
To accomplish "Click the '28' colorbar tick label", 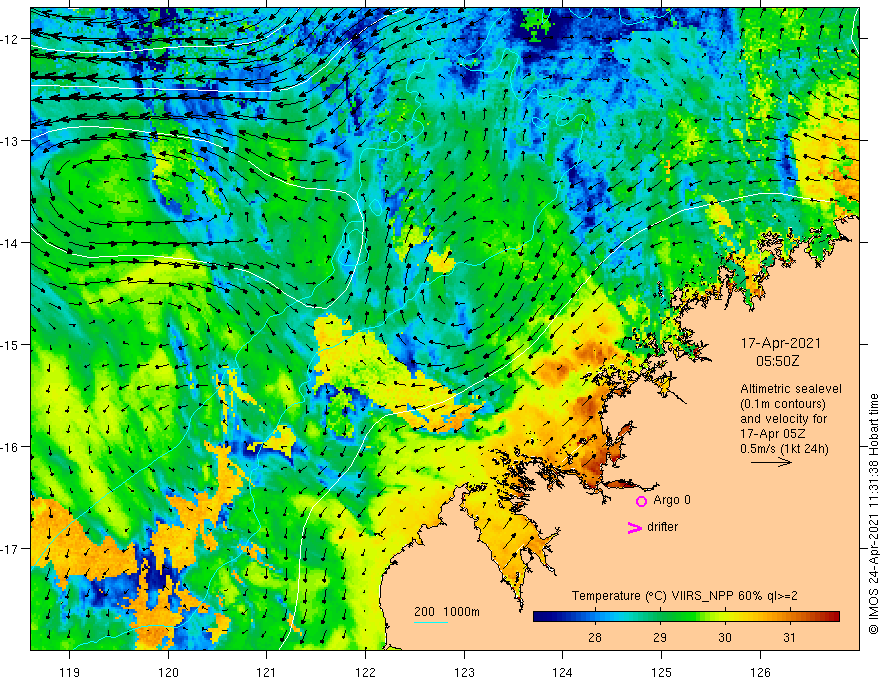I will [595, 637].
